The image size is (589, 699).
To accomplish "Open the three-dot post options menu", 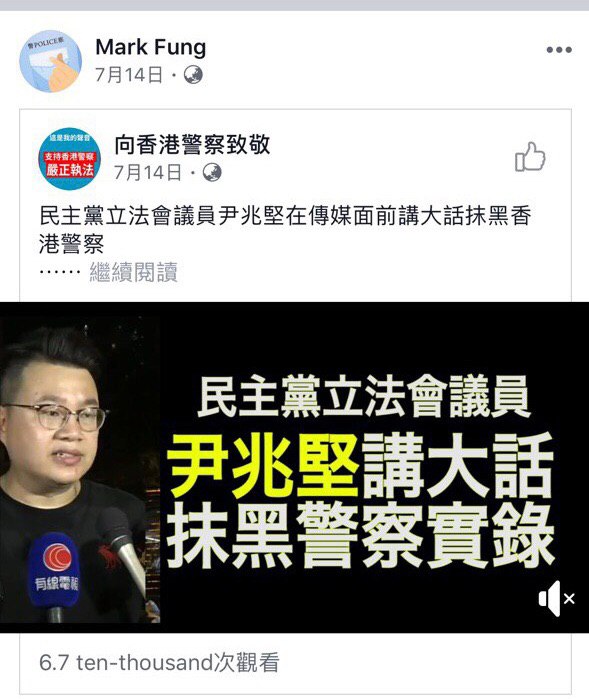I will [x=559, y=50].
